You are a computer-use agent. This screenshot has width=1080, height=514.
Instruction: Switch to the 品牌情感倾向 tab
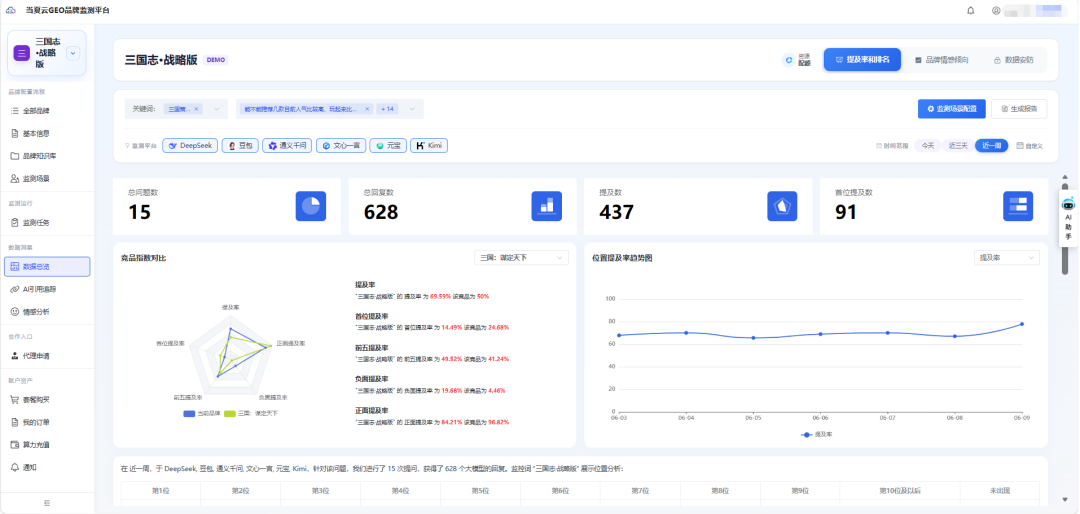tap(941, 60)
